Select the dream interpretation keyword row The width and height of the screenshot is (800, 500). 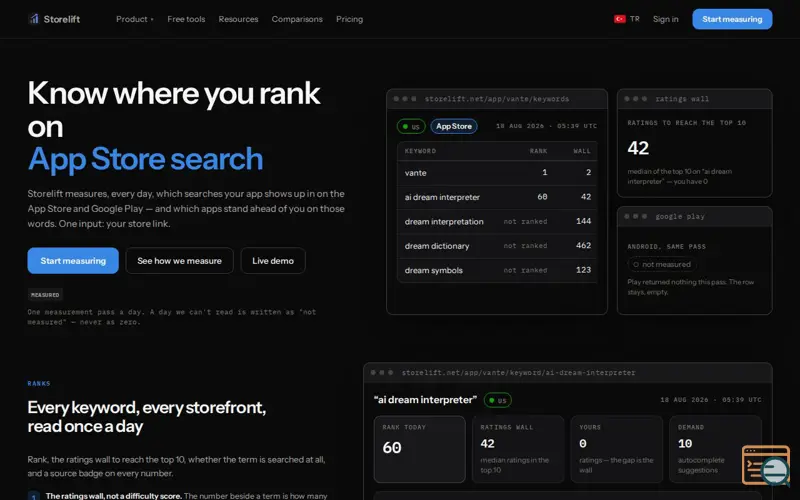pos(497,221)
